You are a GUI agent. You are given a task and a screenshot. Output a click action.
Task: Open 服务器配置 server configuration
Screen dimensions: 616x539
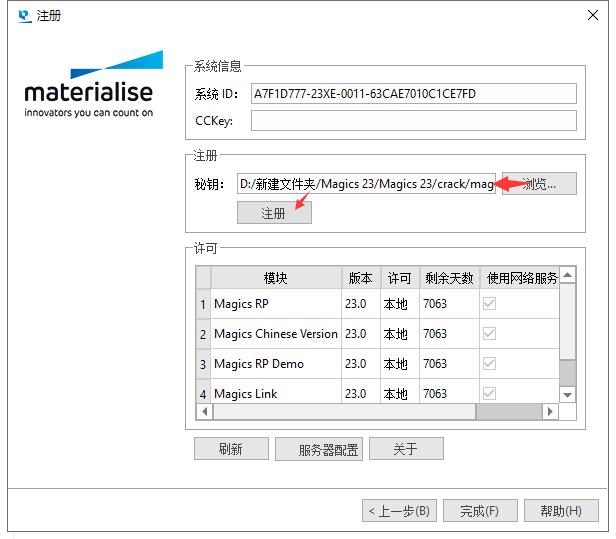tap(319, 449)
